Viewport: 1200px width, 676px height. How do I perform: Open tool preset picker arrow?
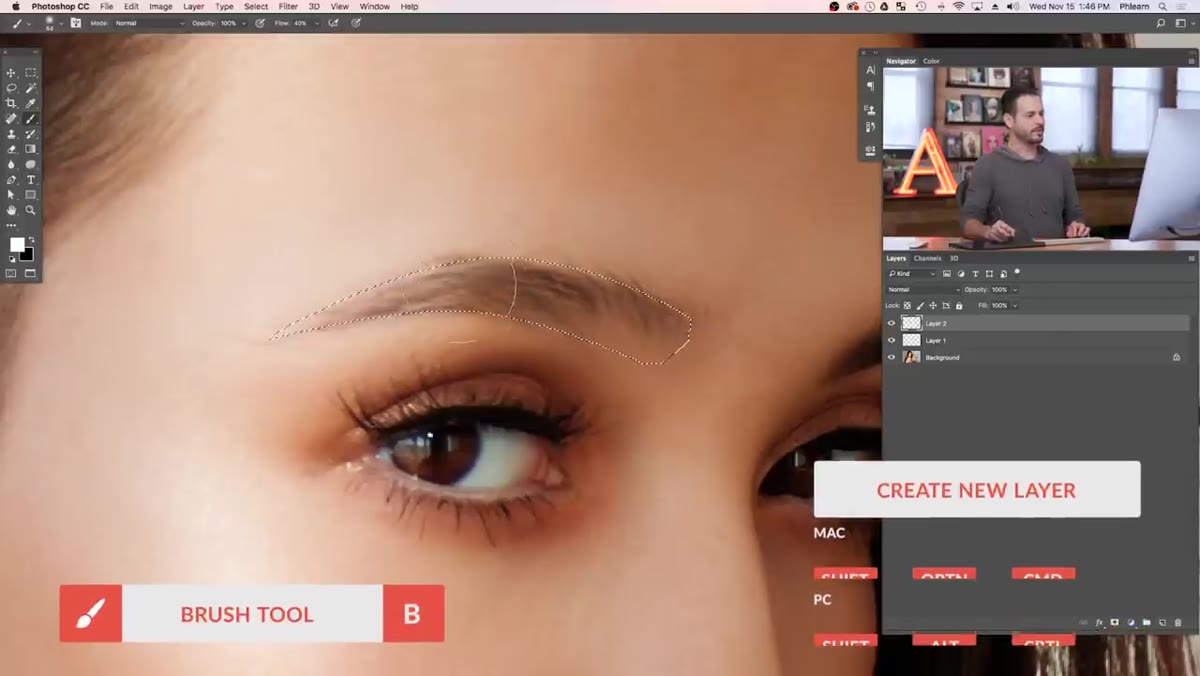point(29,22)
